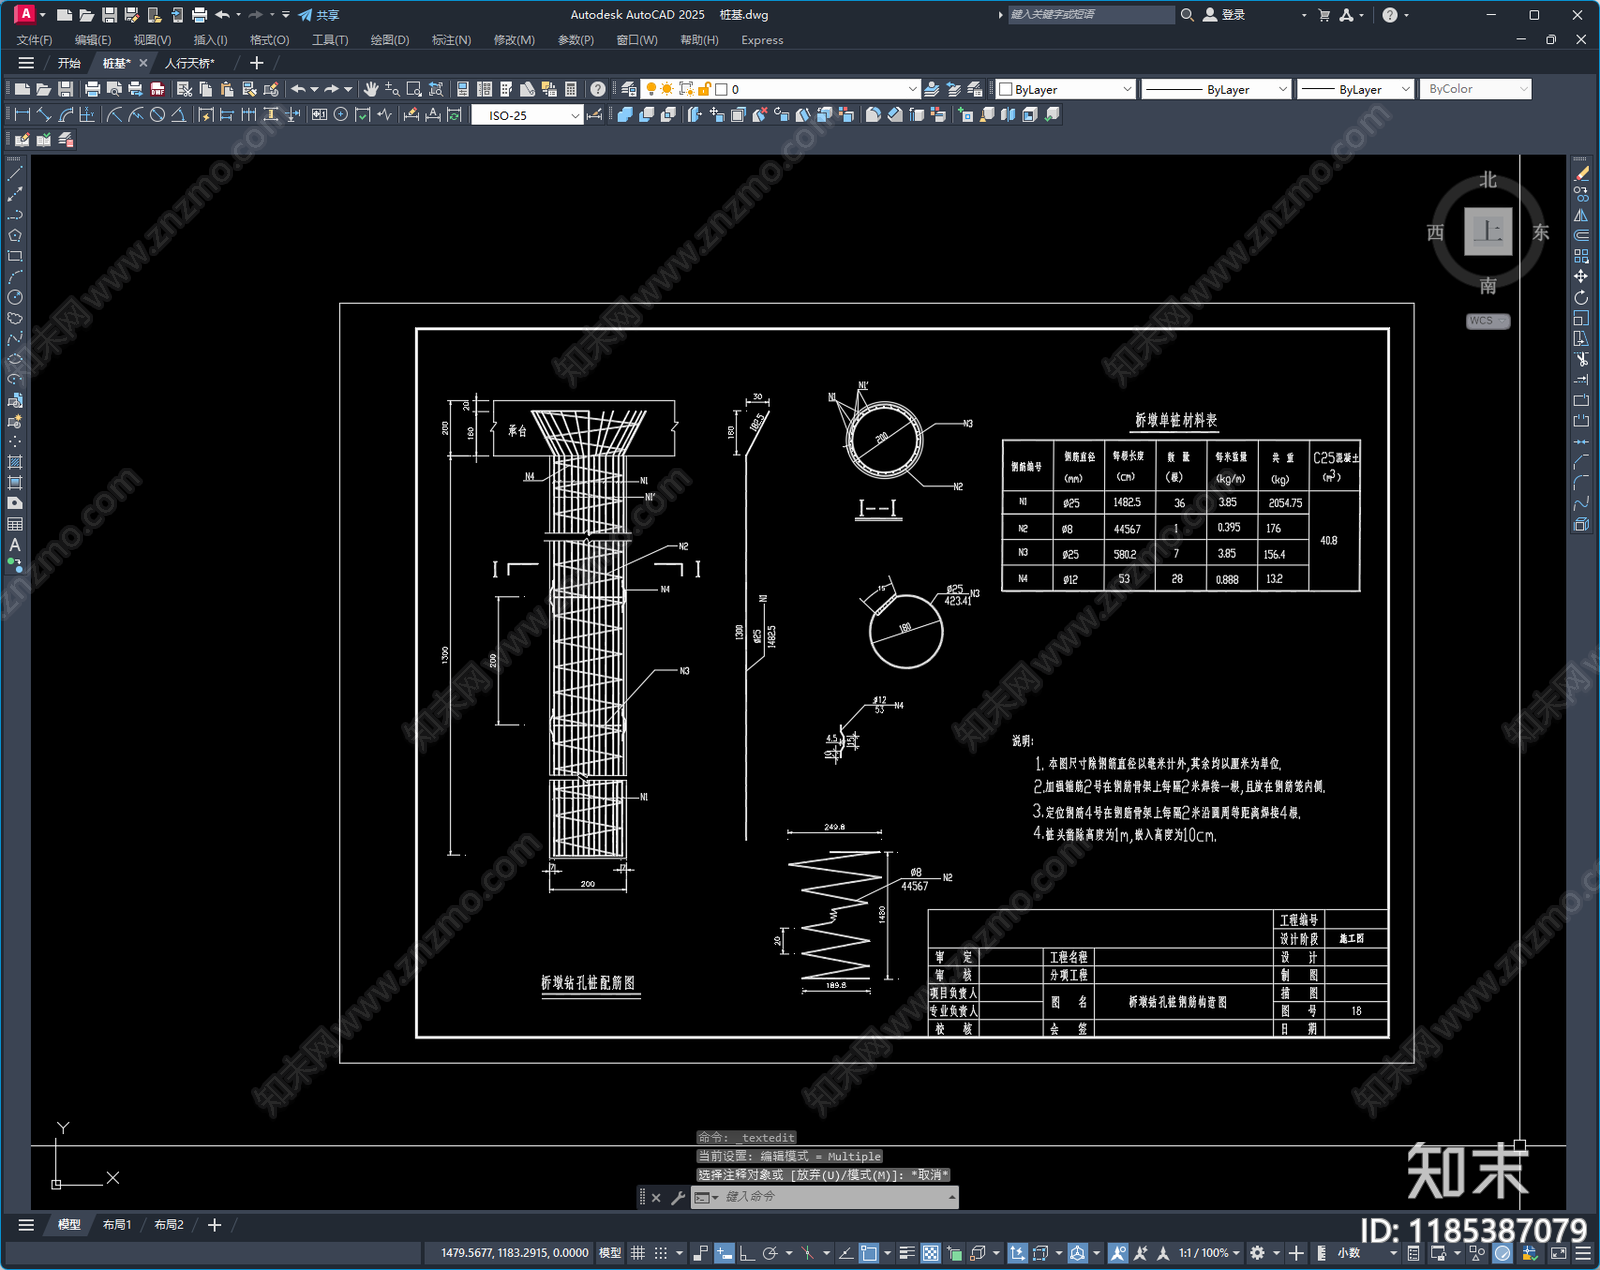Open the Table tool in draw toolbar
Screen dimensions: 1600x1270
click(x=15, y=524)
